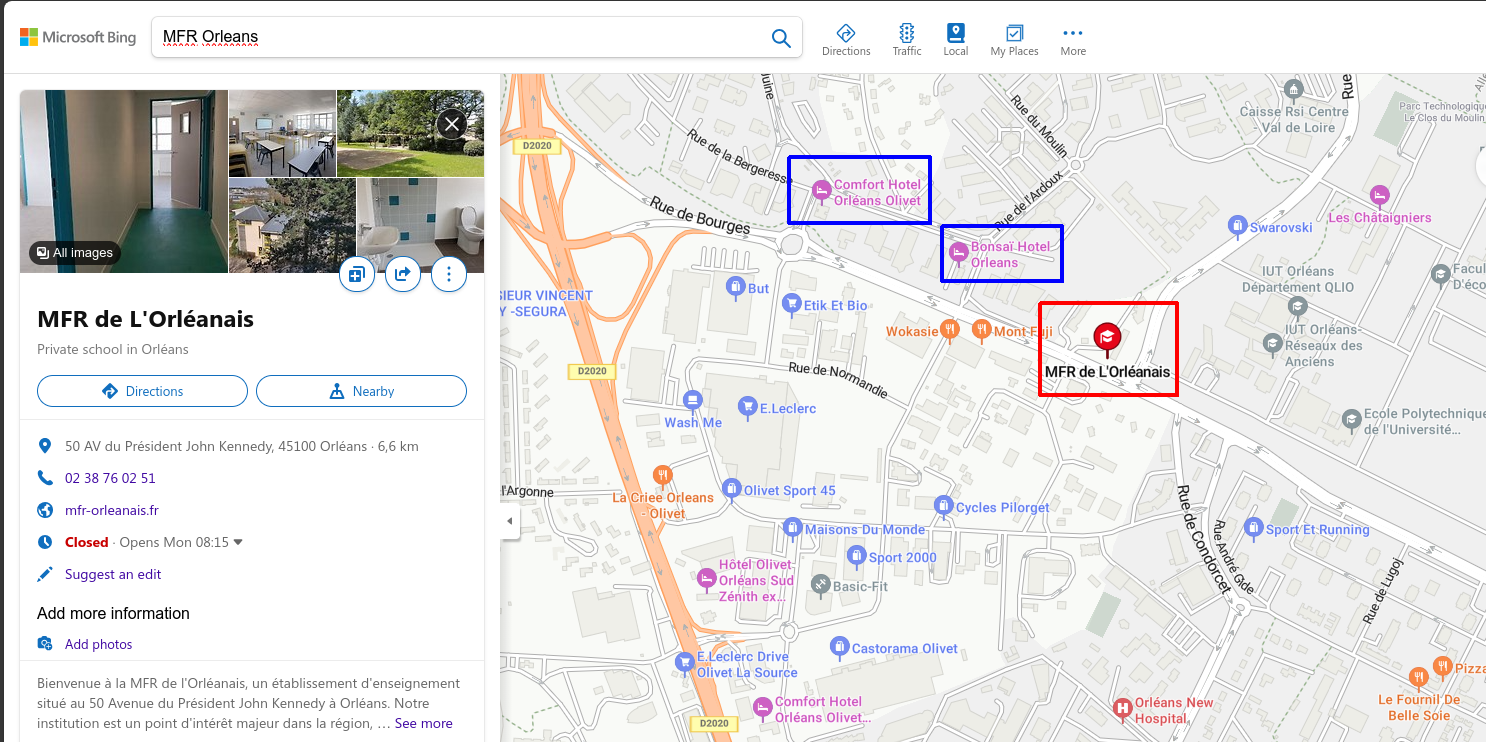Close the MFR de L'Orléanais info card
Viewport: 1486px width, 742px height.
[x=452, y=124]
